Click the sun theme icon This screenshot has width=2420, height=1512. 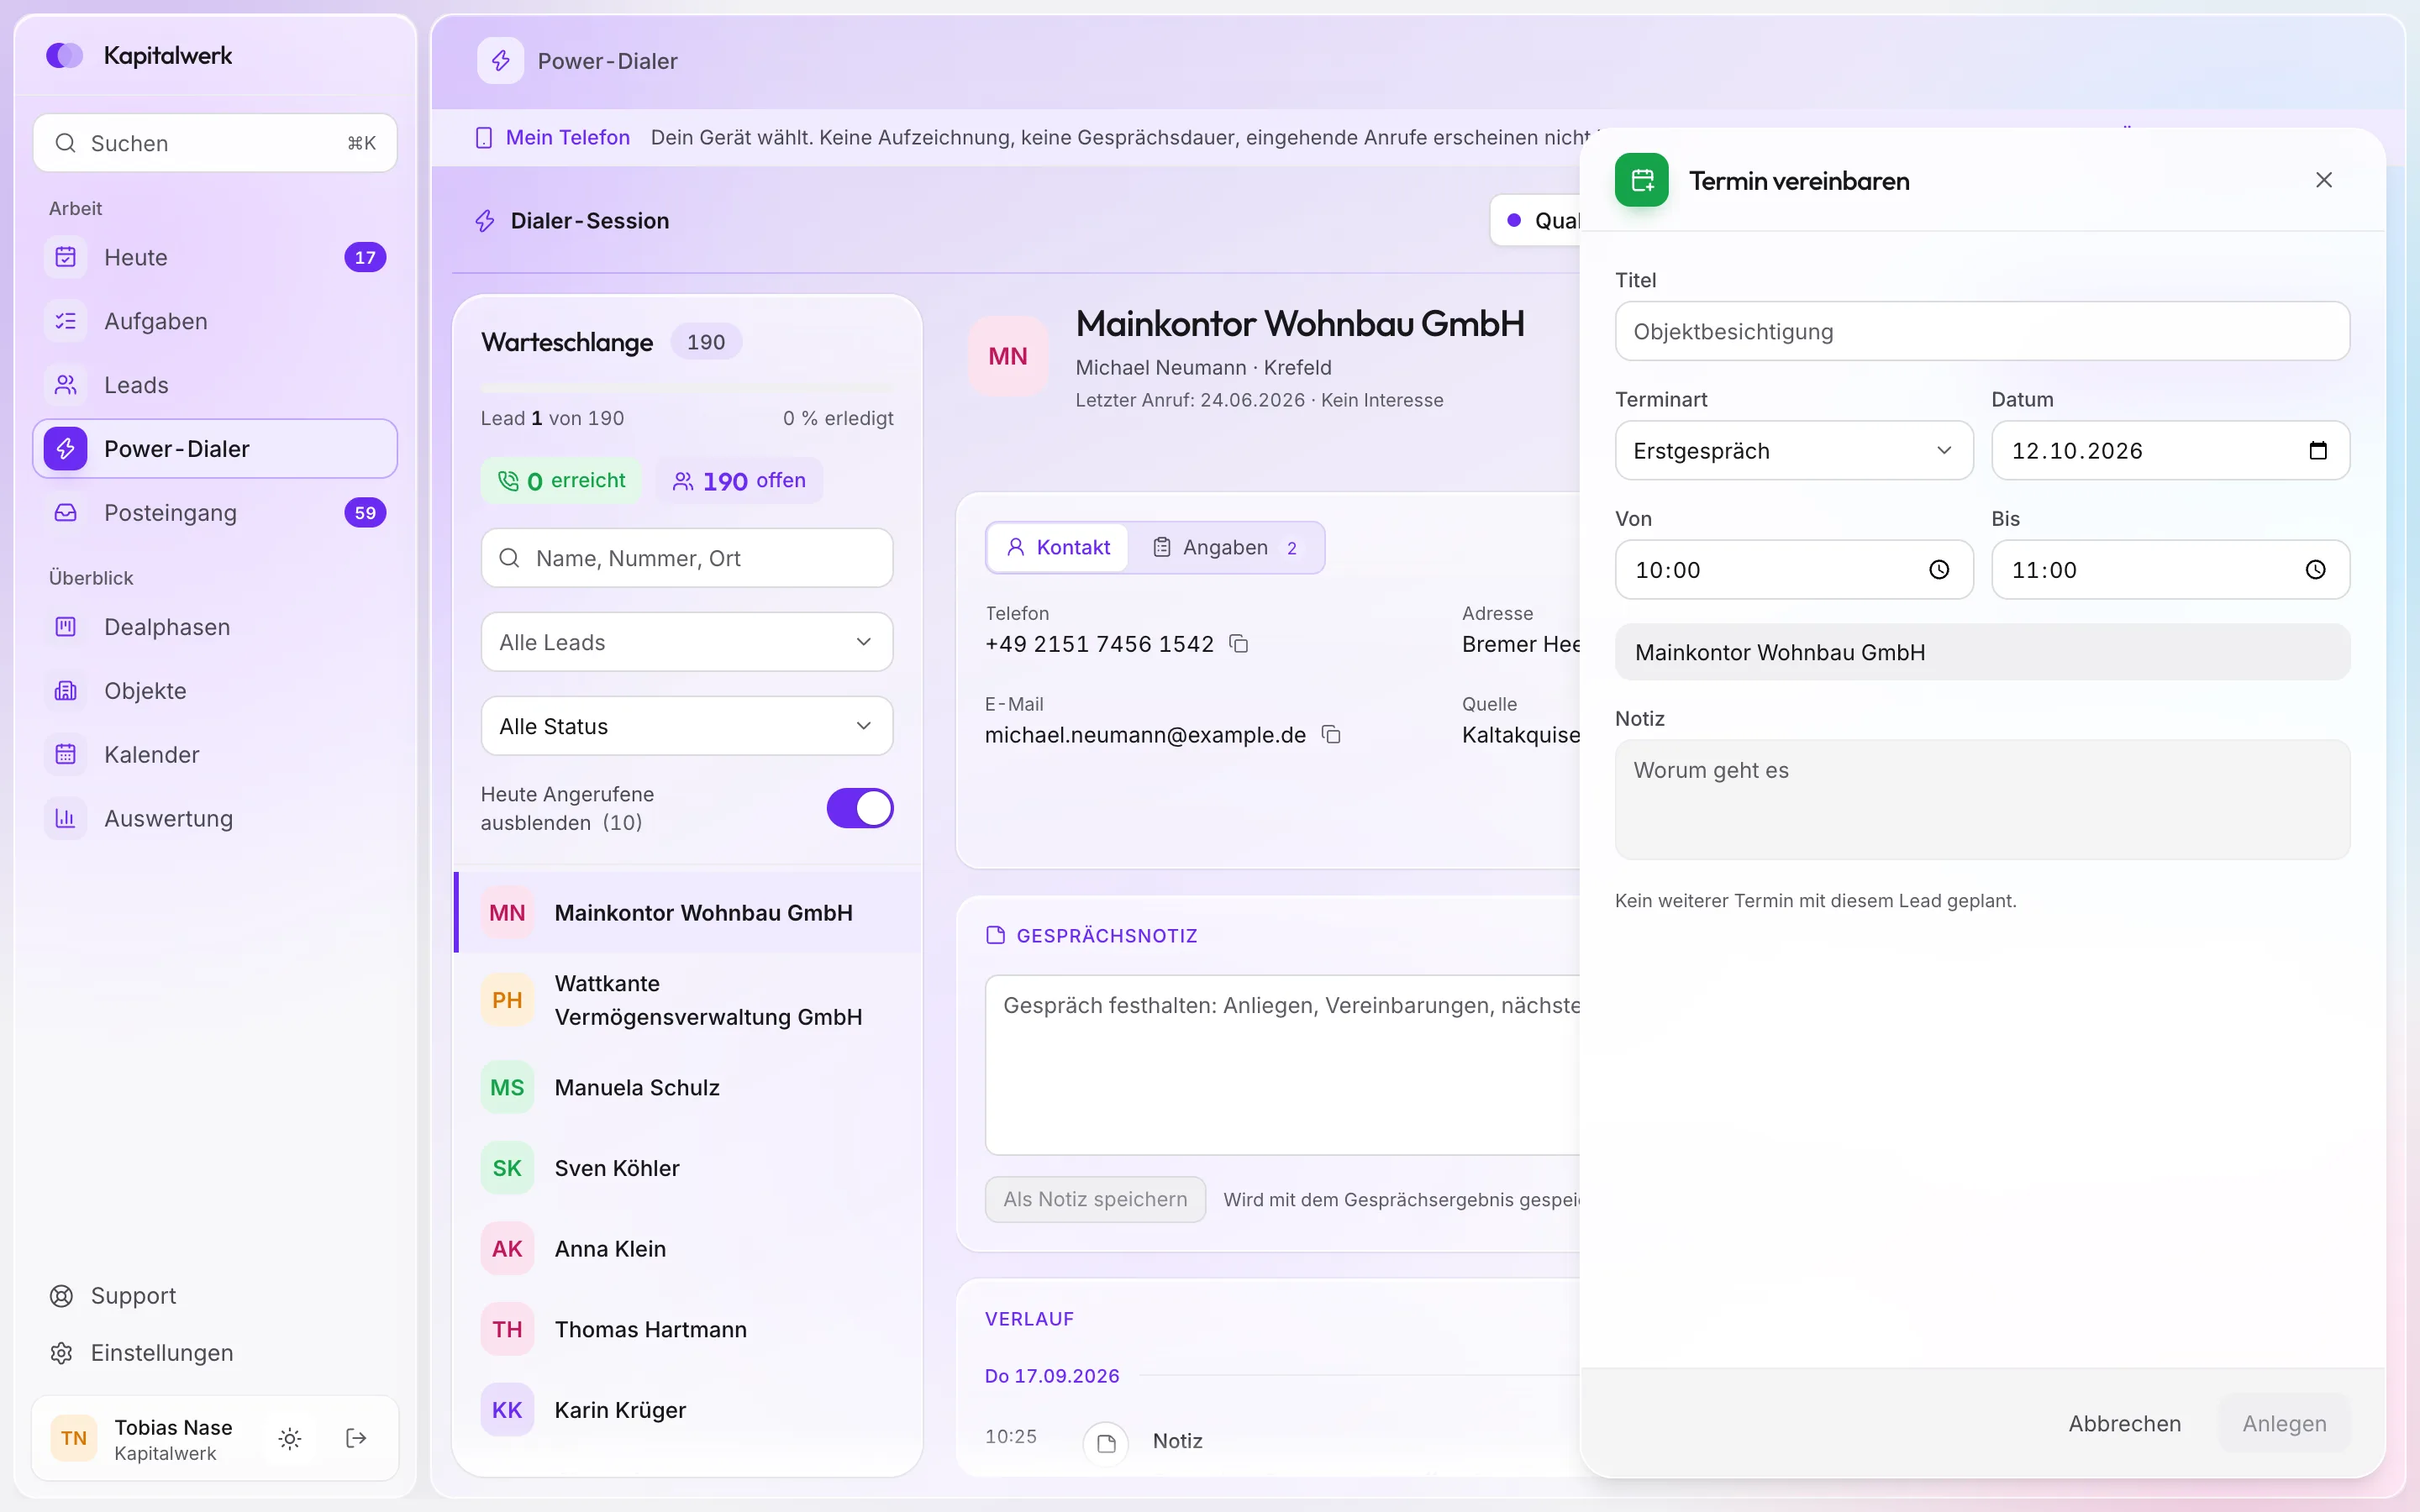pyautogui.click(x=290, y=1438)
